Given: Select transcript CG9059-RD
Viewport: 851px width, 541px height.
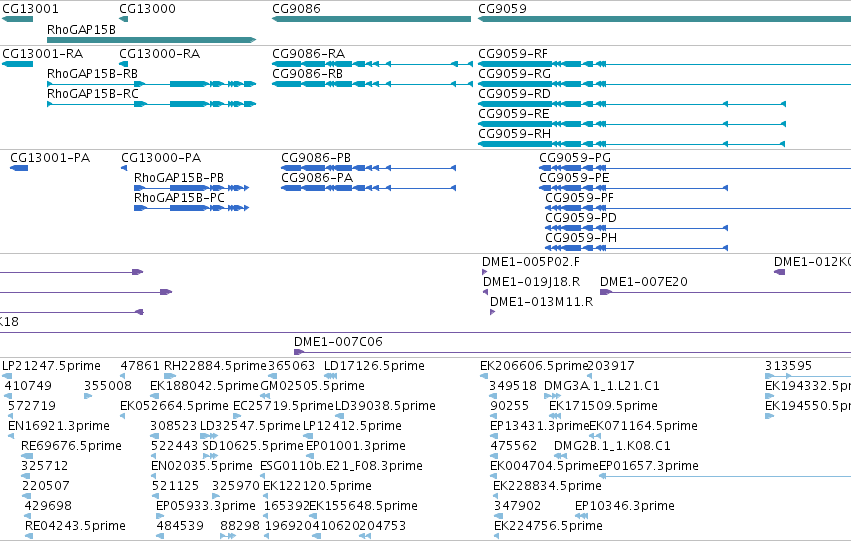Looking at the screenshot, I should tap(515, 94).
